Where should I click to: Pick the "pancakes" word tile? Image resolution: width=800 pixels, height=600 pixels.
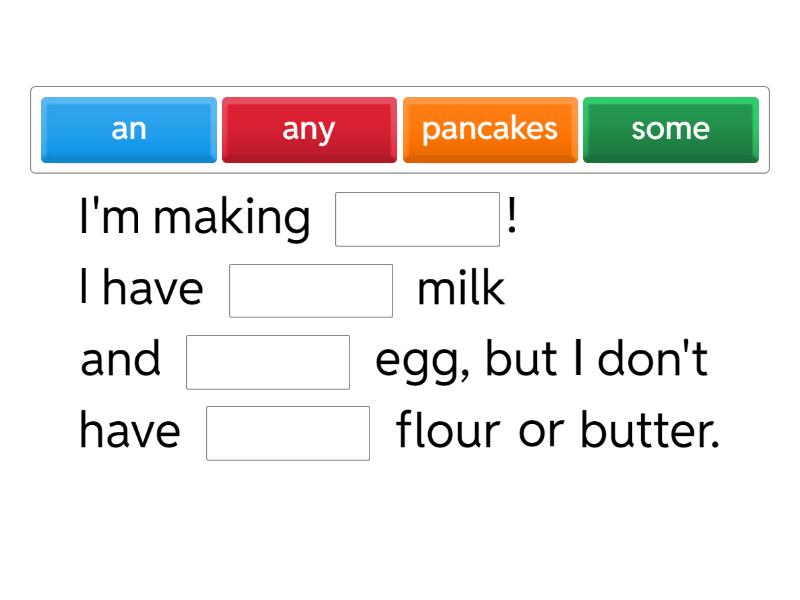490,129
